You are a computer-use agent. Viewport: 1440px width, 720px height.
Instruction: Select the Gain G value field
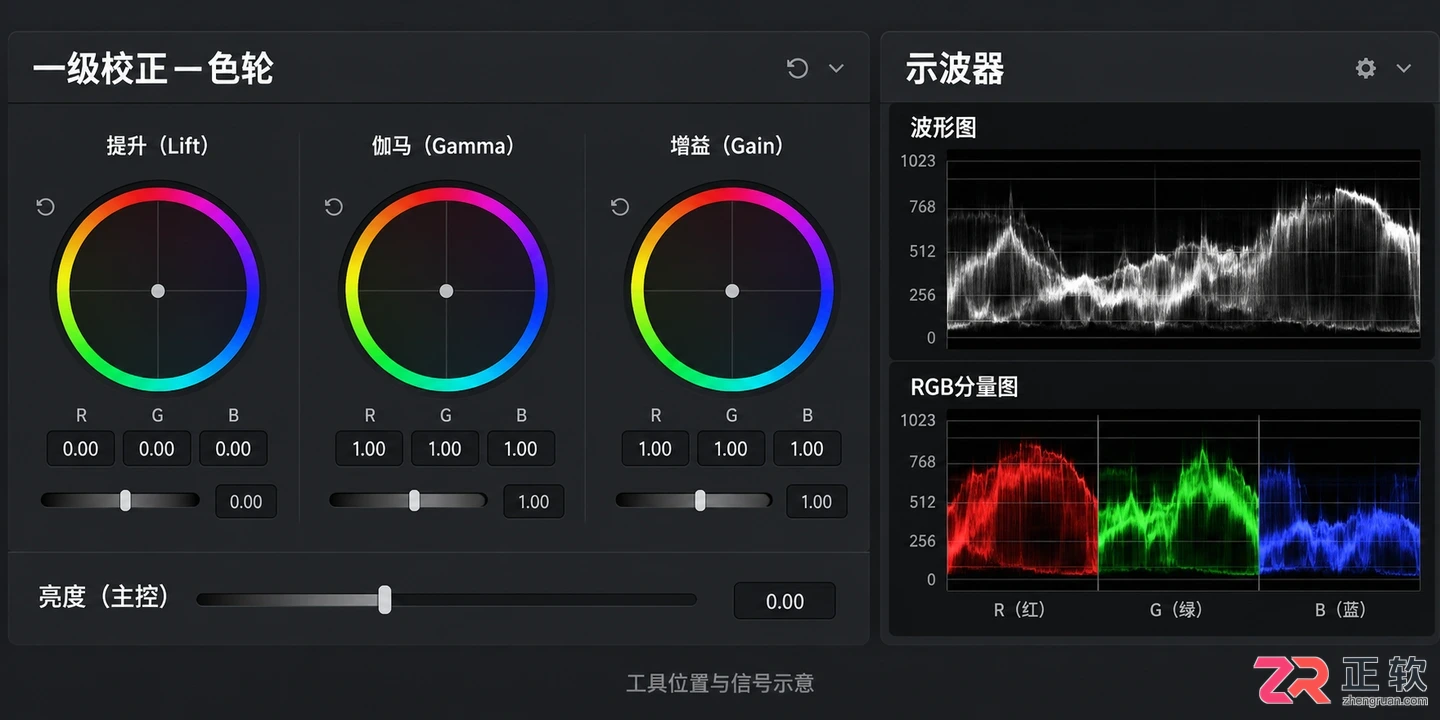click(731, 449)
